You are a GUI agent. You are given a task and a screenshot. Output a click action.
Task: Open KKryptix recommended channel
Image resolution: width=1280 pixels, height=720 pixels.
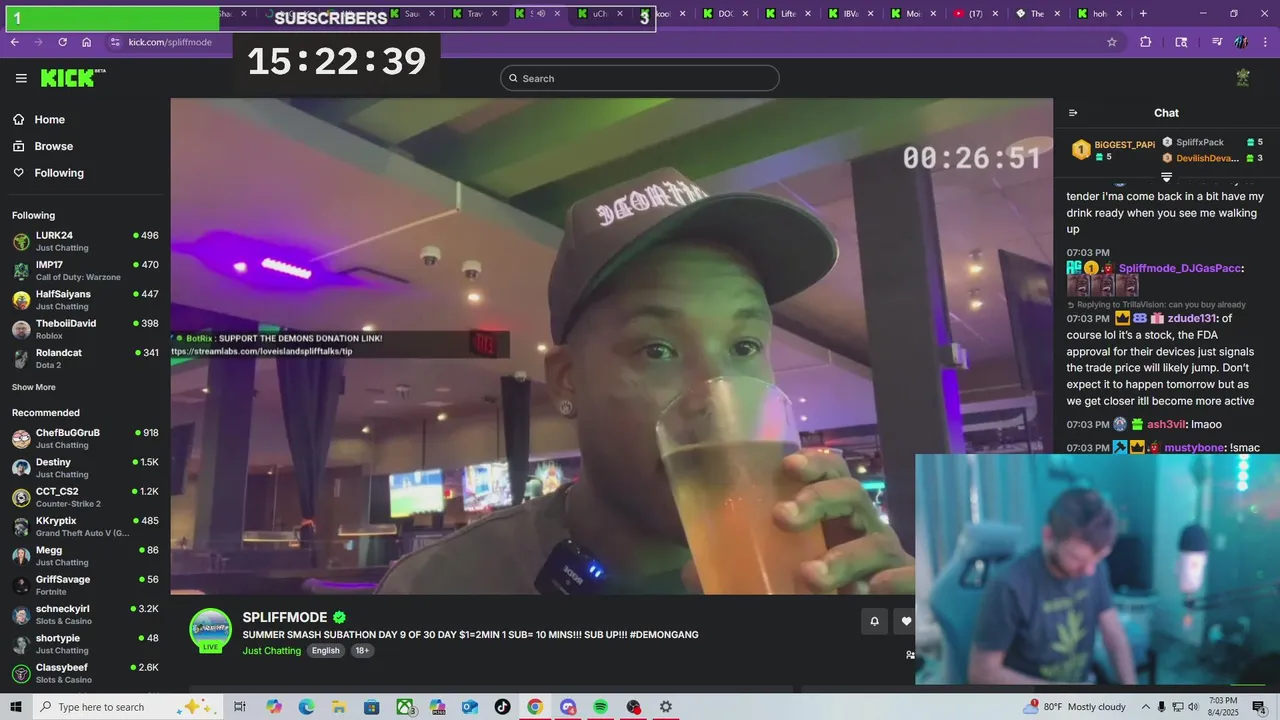(x=85, y=526)
